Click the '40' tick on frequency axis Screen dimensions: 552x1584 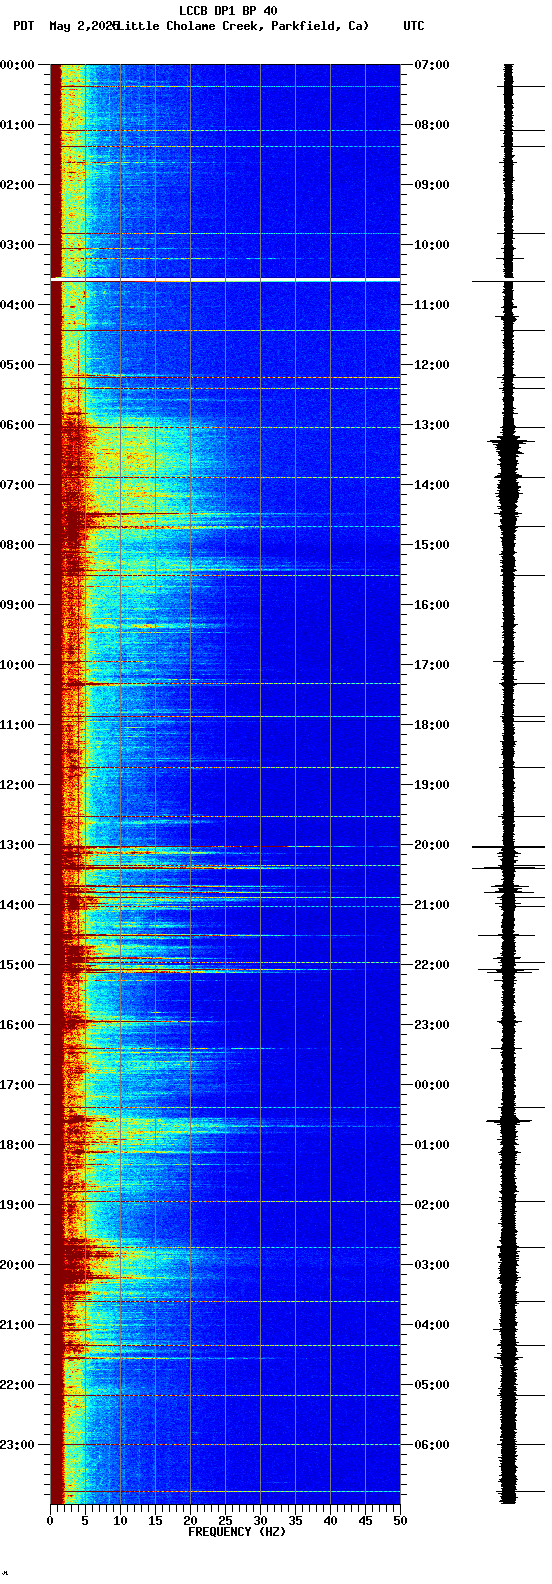330,1521
